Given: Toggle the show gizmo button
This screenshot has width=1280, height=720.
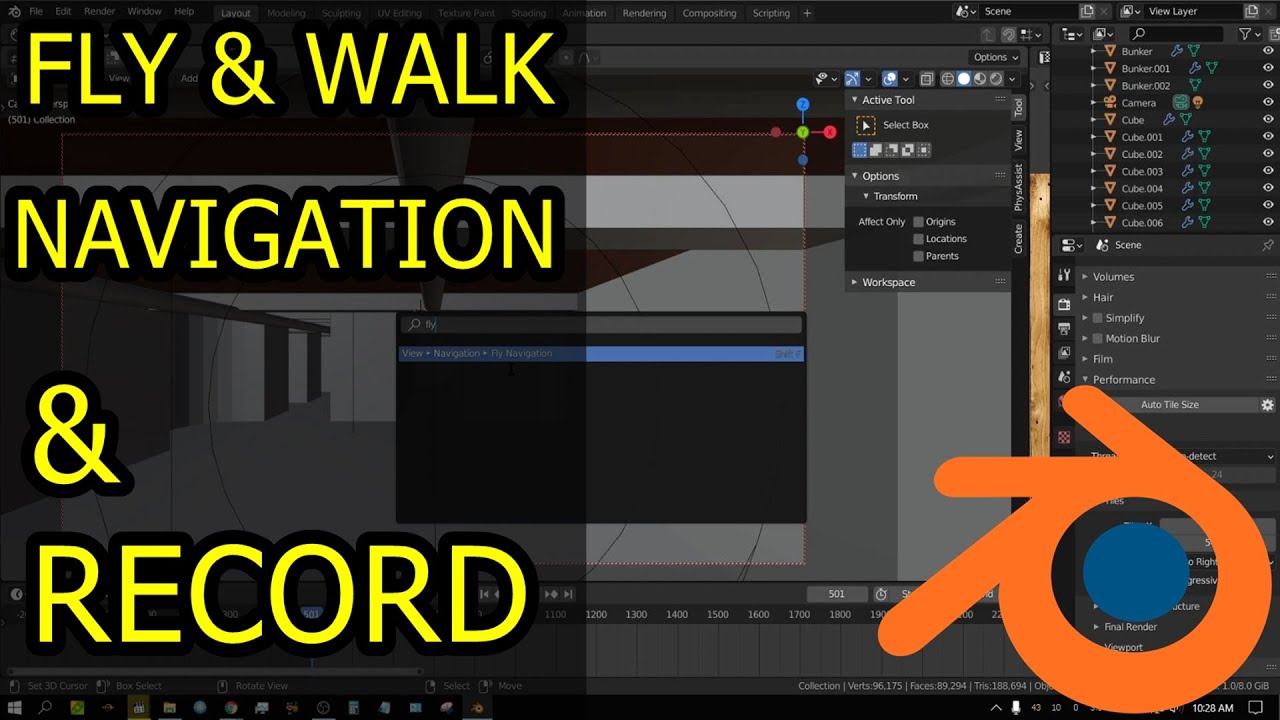Looking at the screenshot, I should [852, 79].
